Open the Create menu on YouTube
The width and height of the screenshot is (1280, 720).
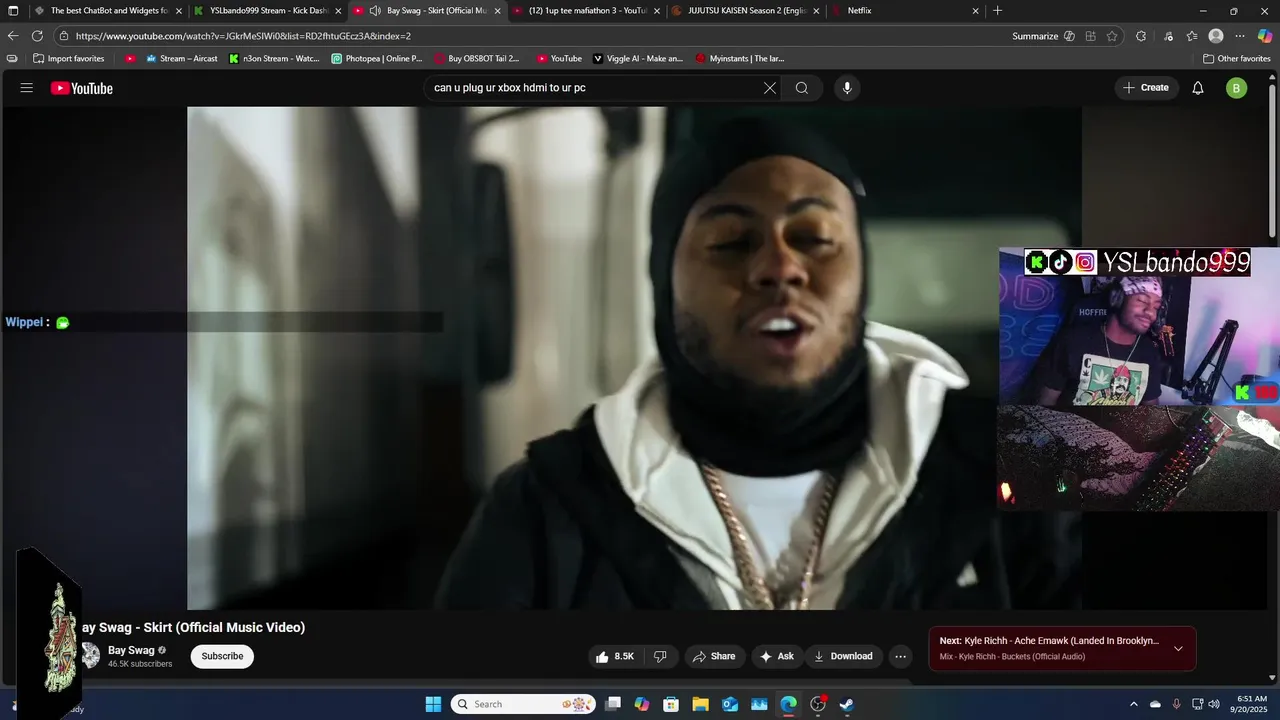coord(1146,88)
